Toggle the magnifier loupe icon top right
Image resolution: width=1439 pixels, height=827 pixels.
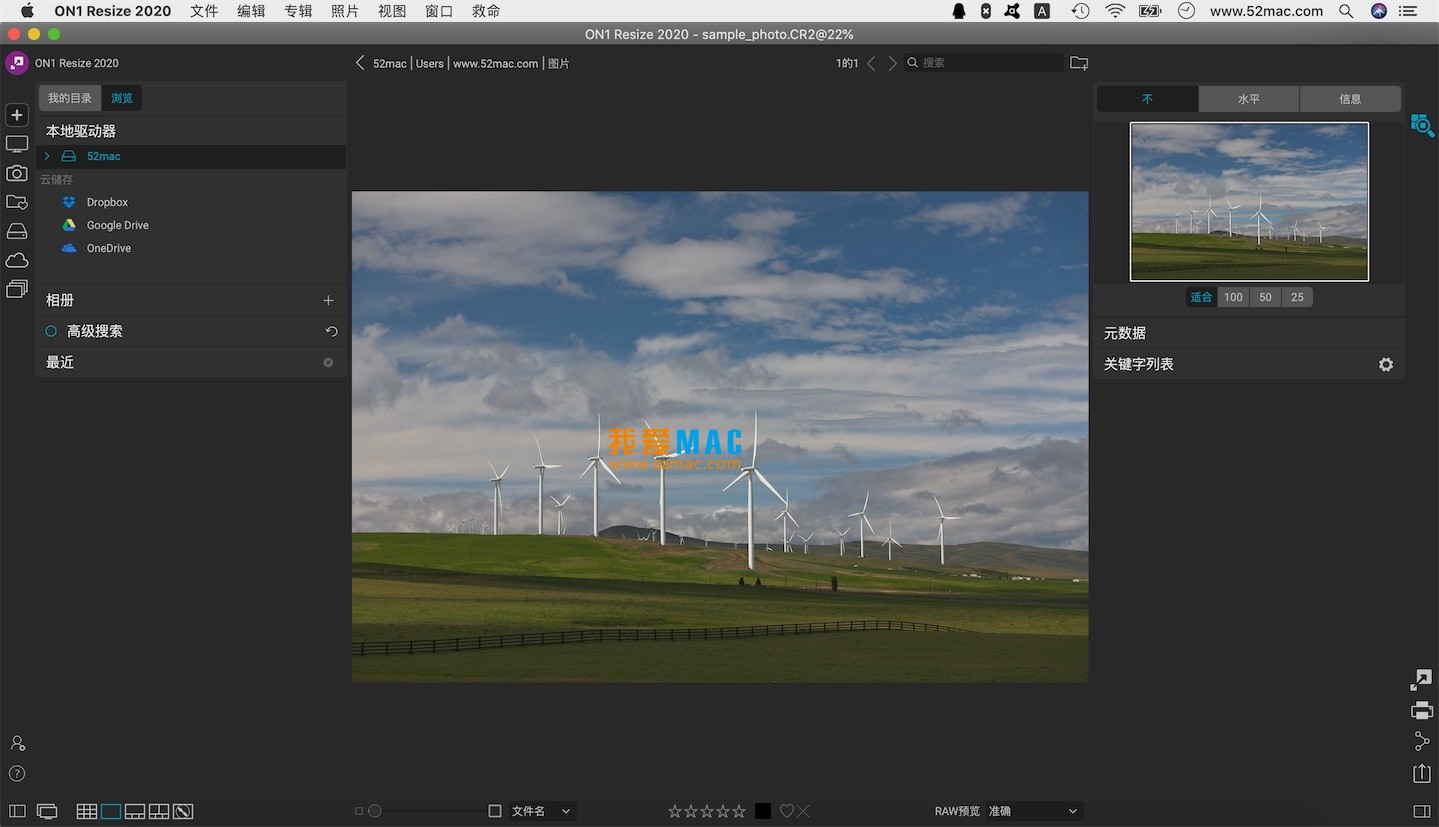point(1423,125)
